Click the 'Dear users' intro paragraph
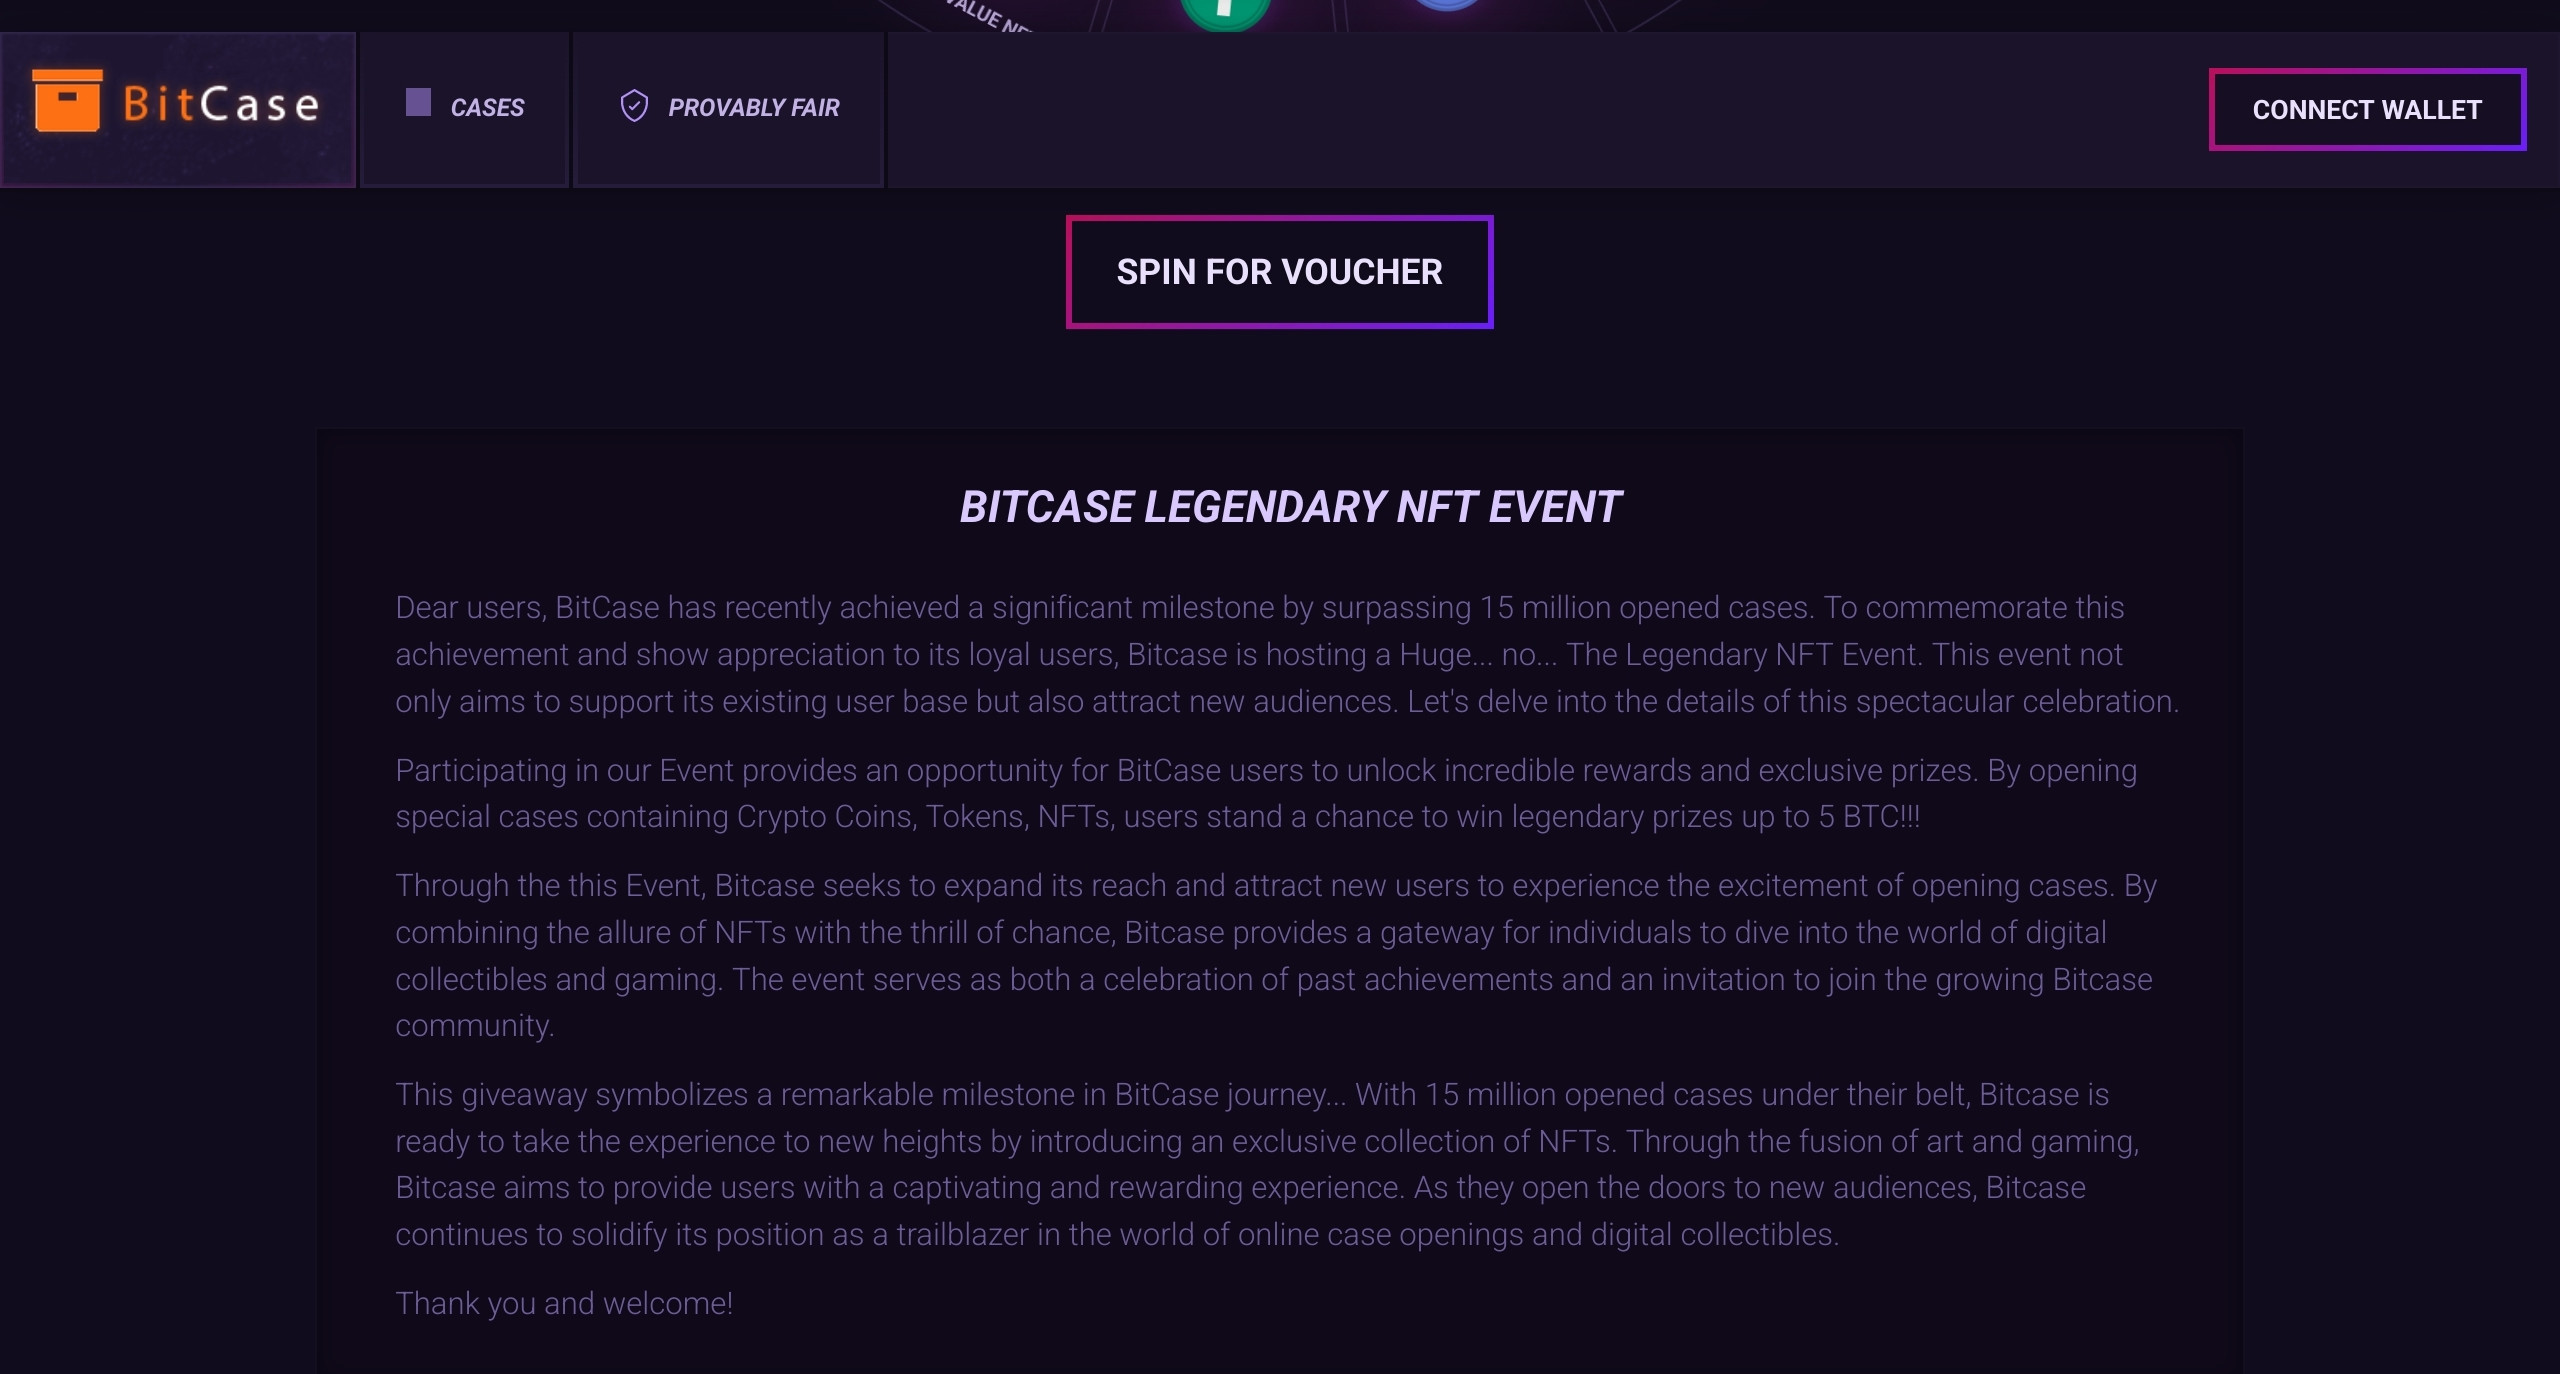This screenshot has height=1374, width=2560. pos(1286,654)
